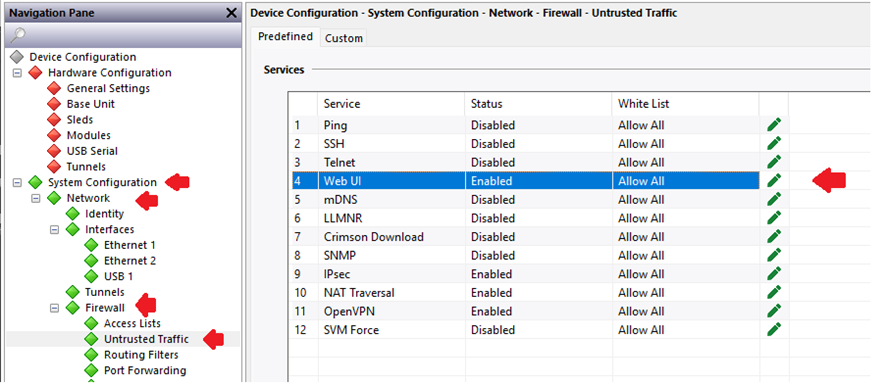
Task: Collapse the Hardware Configuration tree node
Action: [17, 73]
